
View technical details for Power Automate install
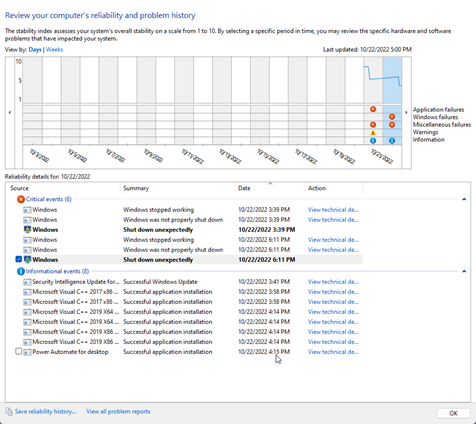333,352
